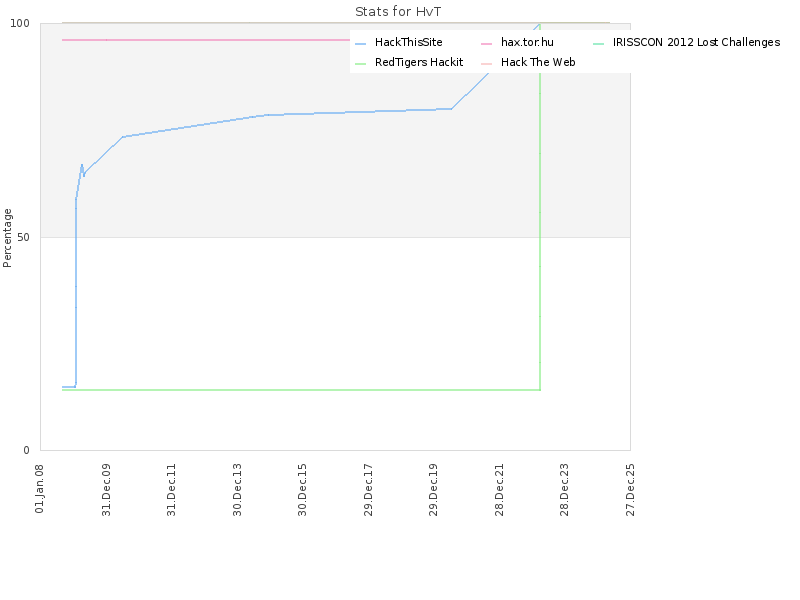This screenshot has height=600, width=800.
Task: Click the hax.tor.hu pink legend swatch
Action: [486, 44]
